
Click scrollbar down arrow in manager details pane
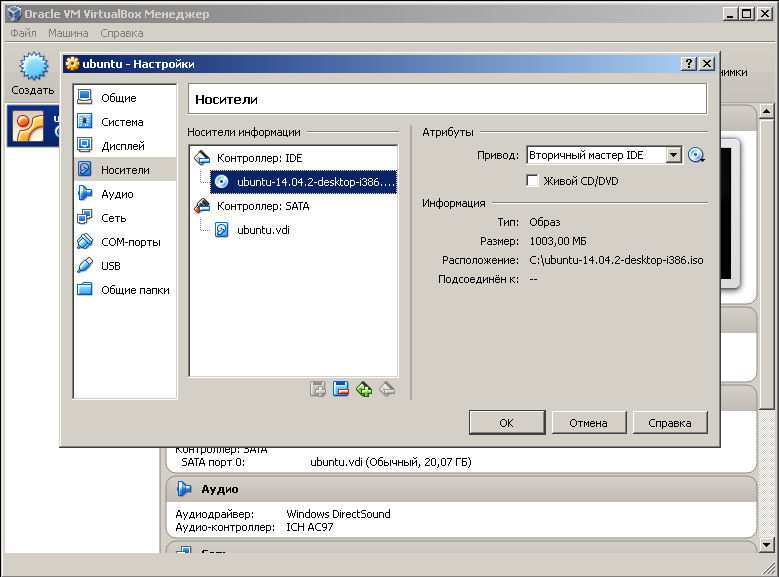767,545
